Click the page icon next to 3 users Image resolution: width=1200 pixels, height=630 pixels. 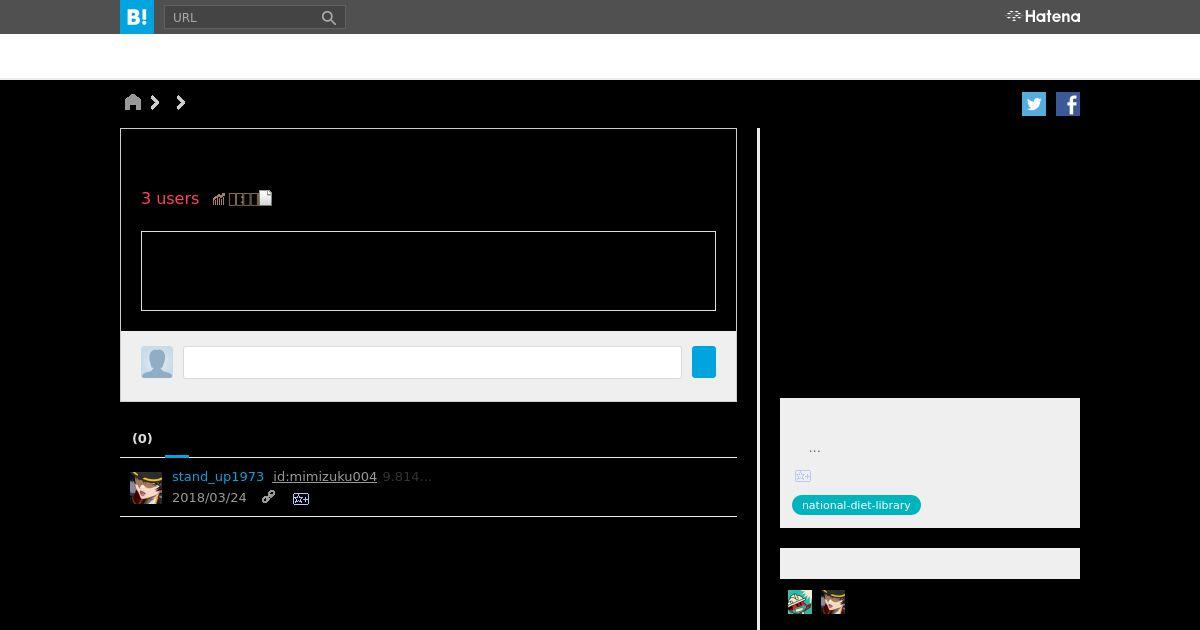tap(266, 198)
